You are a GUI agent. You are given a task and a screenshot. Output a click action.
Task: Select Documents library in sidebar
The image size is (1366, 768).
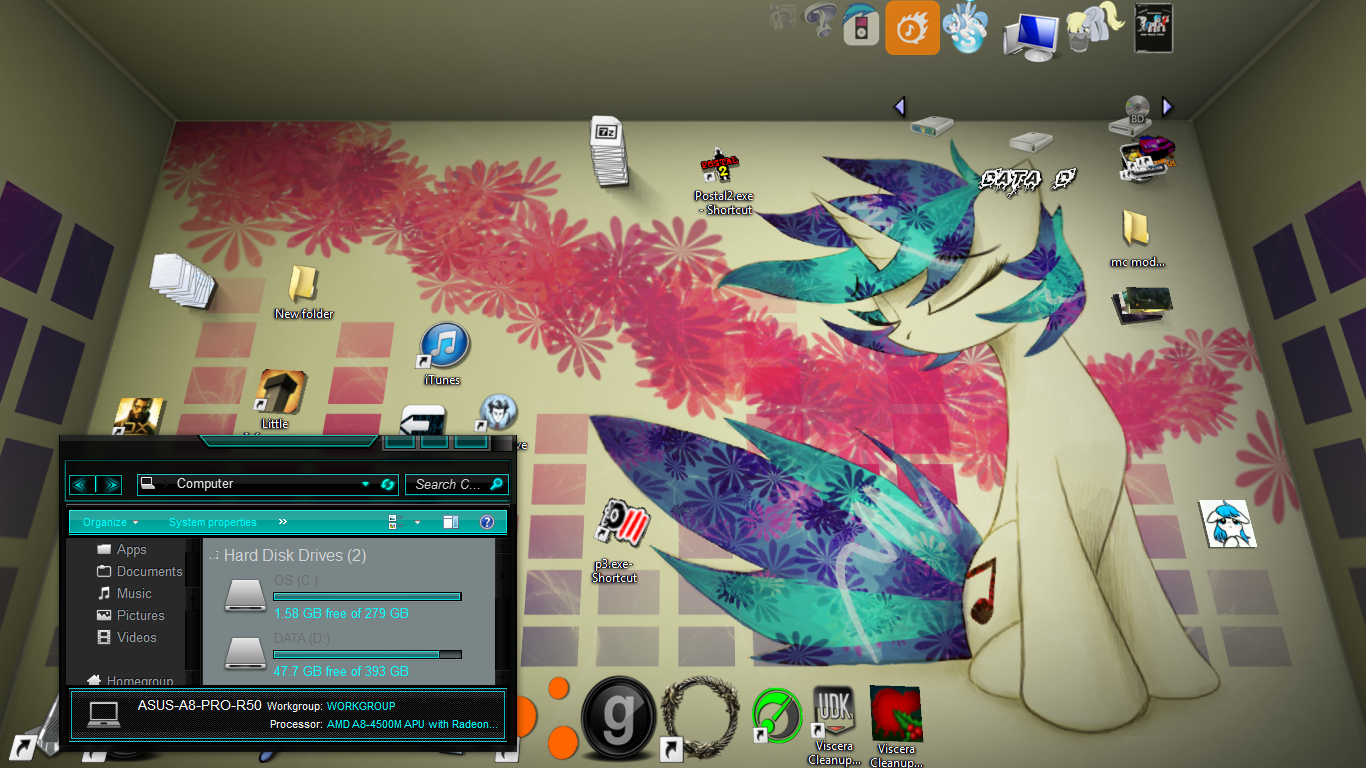pos(139,571)
